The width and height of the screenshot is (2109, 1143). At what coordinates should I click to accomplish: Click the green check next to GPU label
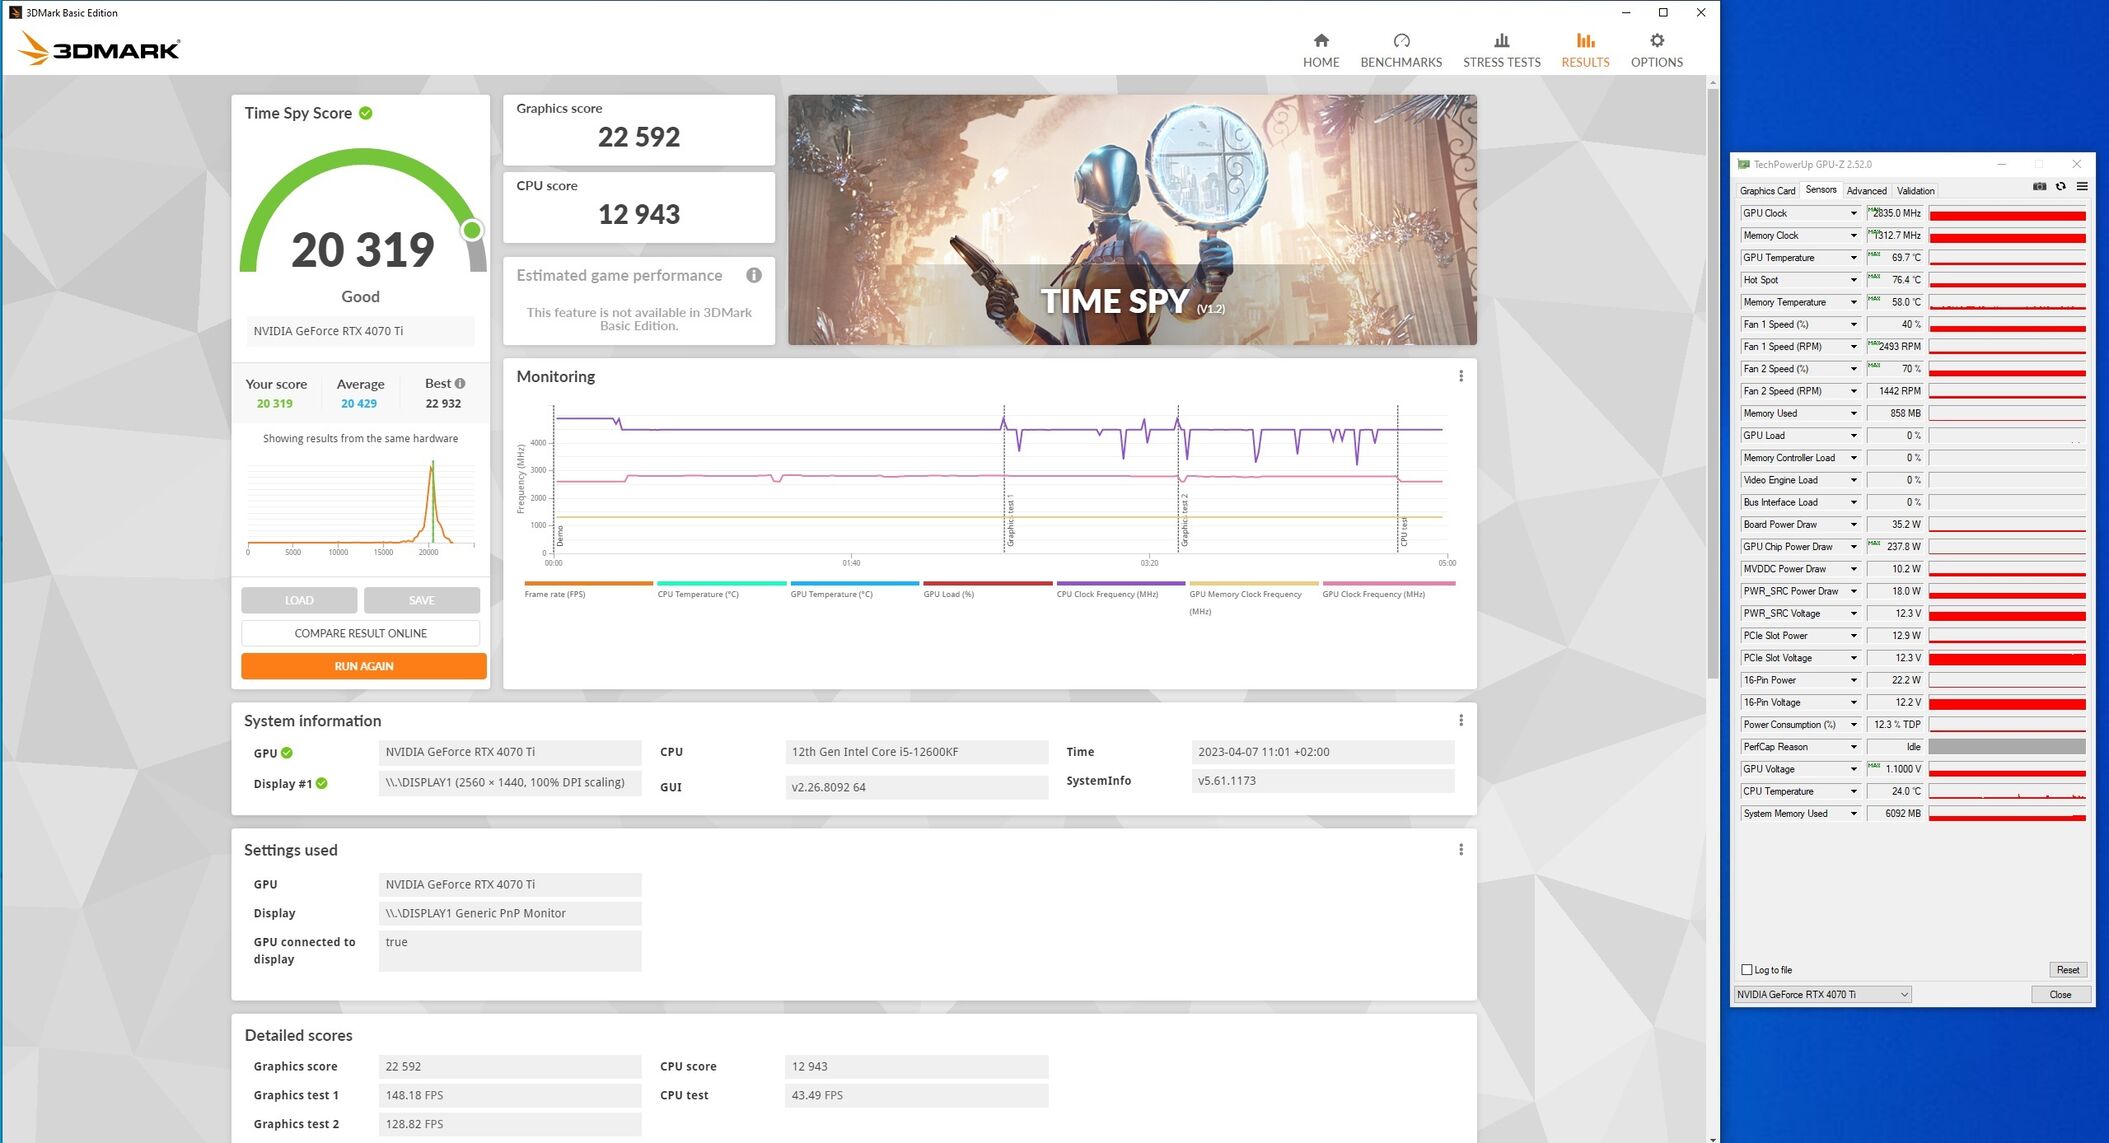pos(287,753)
